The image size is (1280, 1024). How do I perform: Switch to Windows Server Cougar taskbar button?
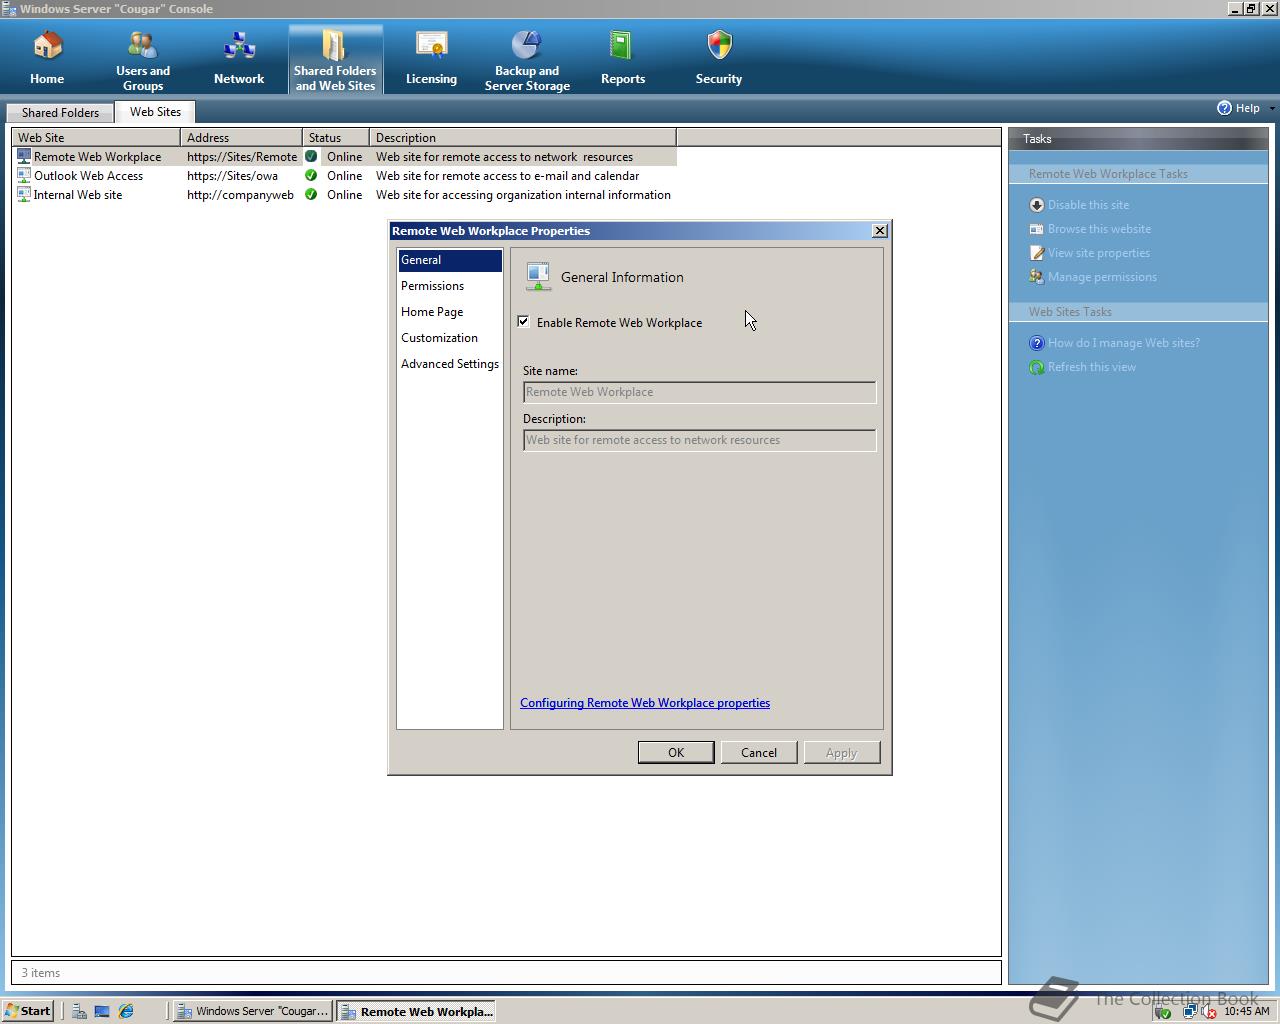click(253, 1011)
